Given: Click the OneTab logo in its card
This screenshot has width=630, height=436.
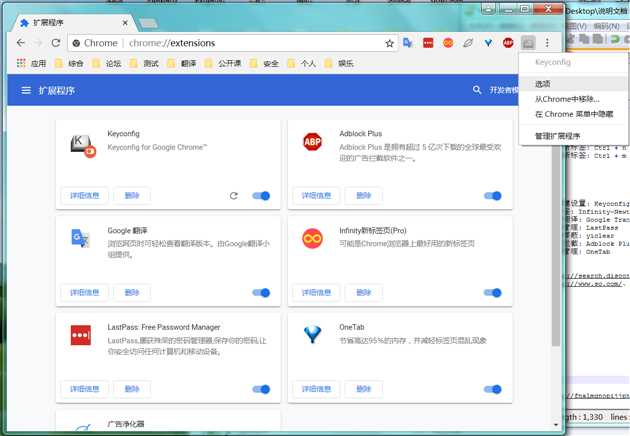Looking at the screenshot, I should click(313, 334).
